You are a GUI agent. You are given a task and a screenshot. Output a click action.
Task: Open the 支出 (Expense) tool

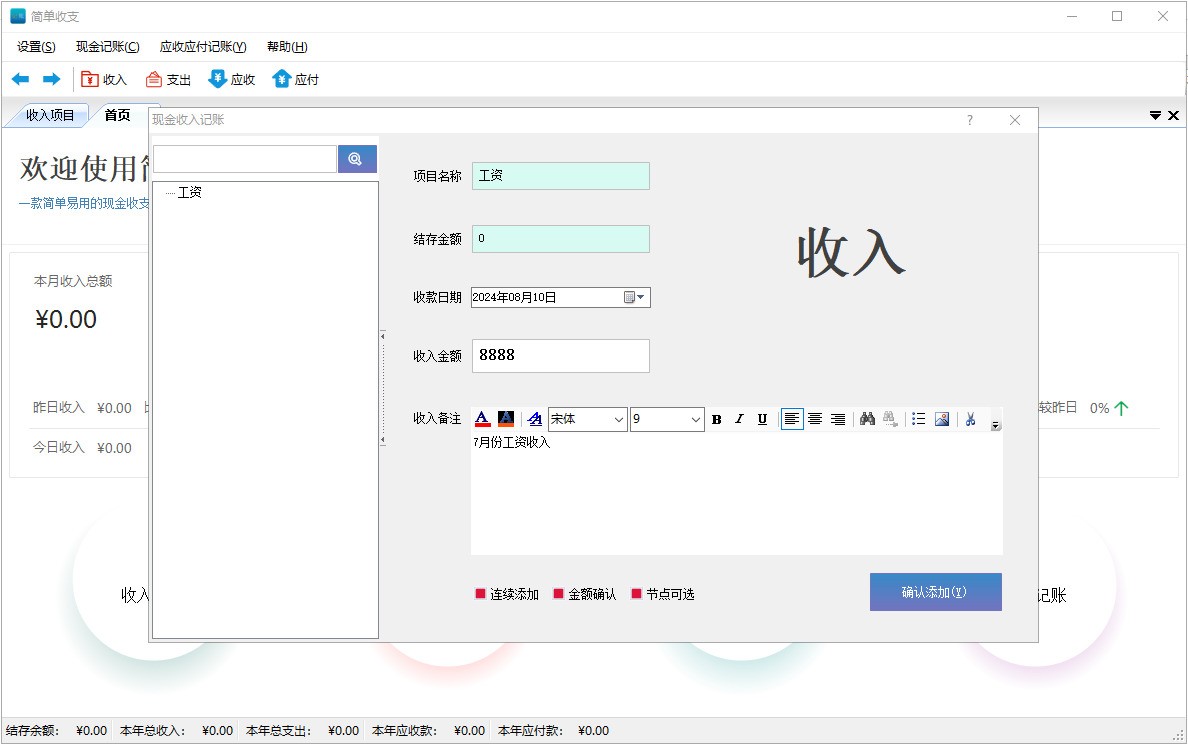pos(167,79)
